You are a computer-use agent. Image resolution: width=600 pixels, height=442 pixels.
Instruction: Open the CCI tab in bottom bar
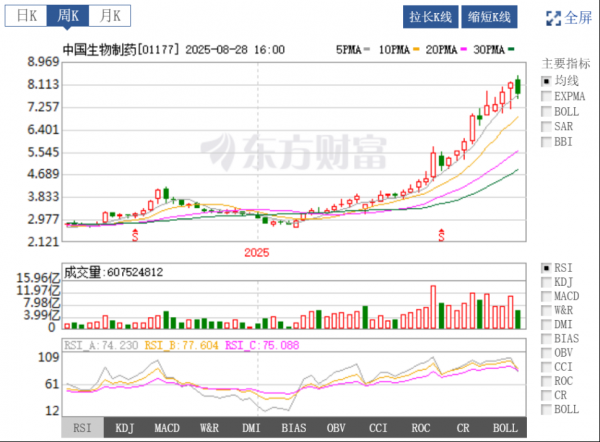pos(378,427)
